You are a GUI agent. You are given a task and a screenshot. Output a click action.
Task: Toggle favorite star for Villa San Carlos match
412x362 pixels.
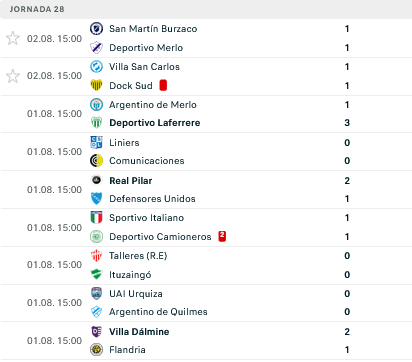point(13,76)
